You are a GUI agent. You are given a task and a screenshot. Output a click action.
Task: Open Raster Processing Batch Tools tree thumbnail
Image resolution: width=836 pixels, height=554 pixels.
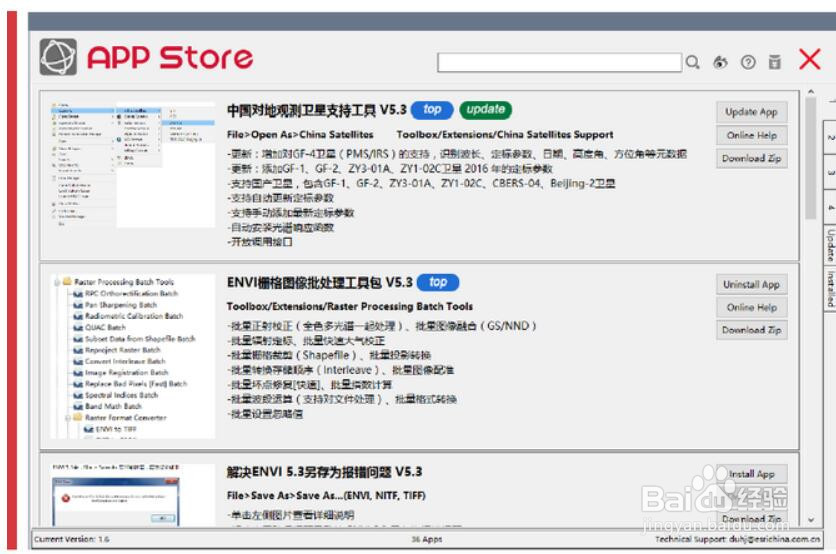pyautogui.click(x=133, y=356)
